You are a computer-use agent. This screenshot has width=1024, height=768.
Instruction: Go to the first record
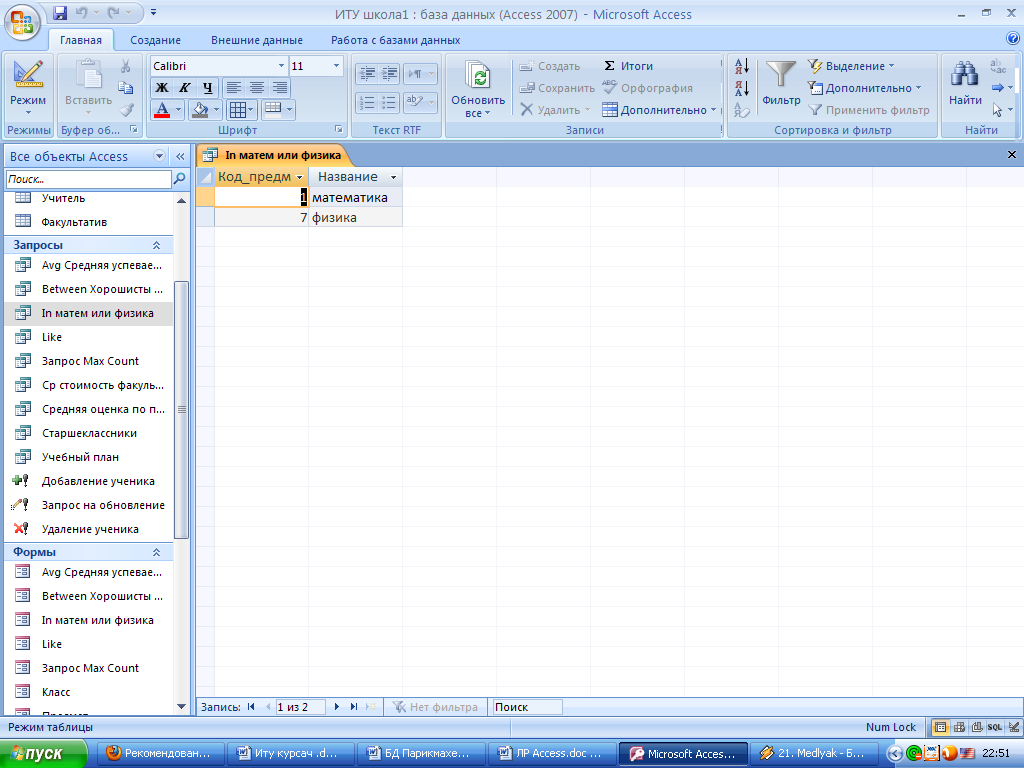tap(251, 707)
